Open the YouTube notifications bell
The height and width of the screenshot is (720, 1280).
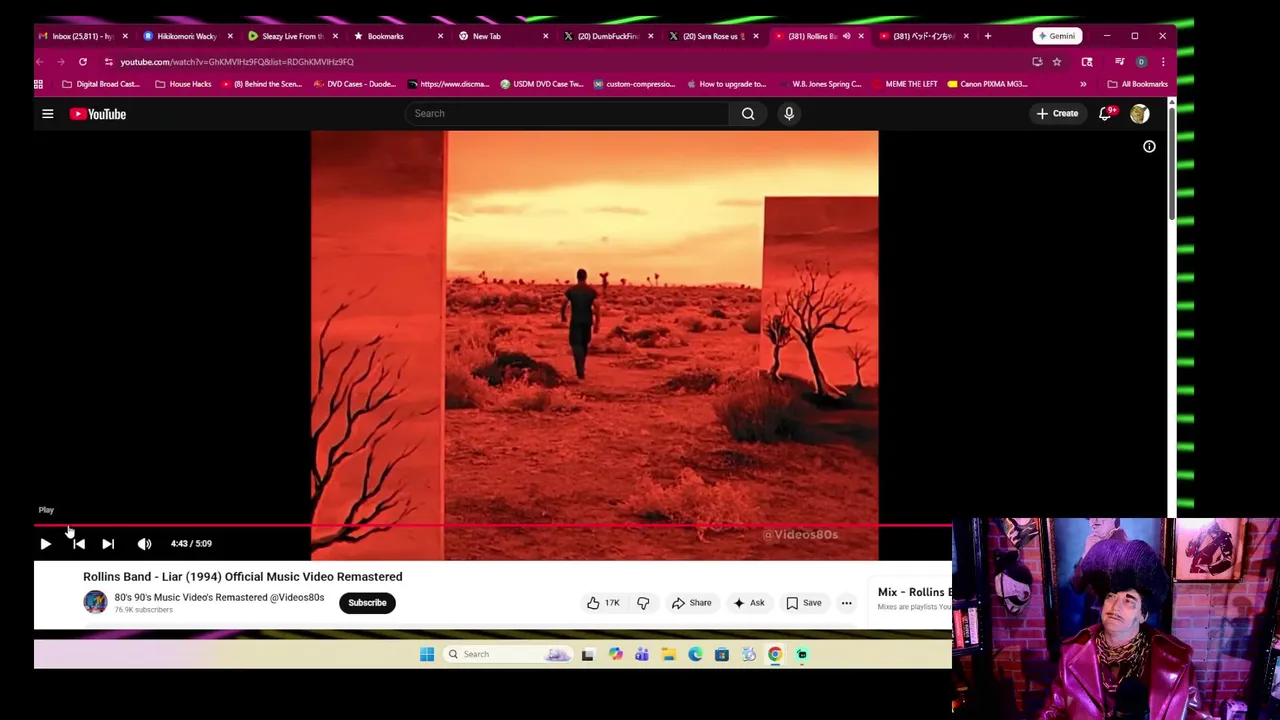pyautogui.click(x=1105, y=114)
